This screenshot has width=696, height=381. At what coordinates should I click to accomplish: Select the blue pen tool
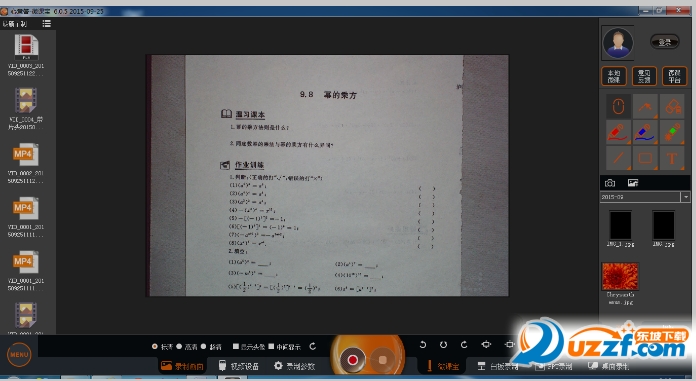coord(645,132)
